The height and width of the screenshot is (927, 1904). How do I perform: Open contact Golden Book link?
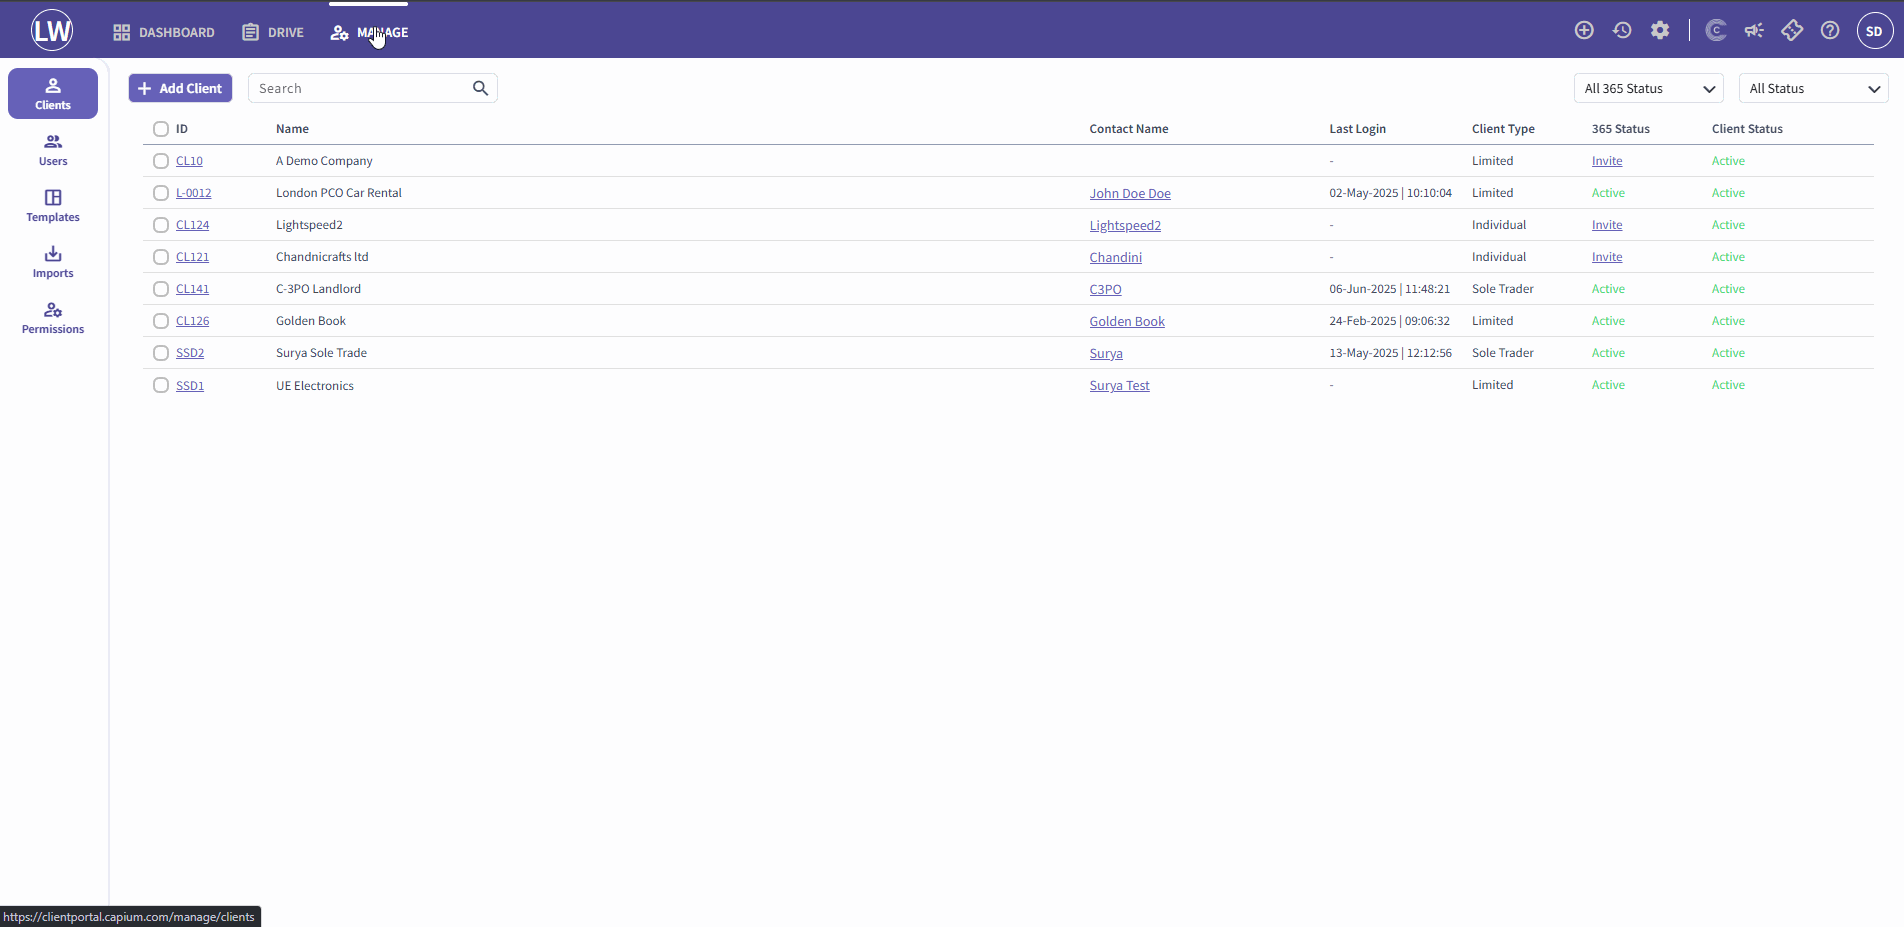click(1127, 322)
